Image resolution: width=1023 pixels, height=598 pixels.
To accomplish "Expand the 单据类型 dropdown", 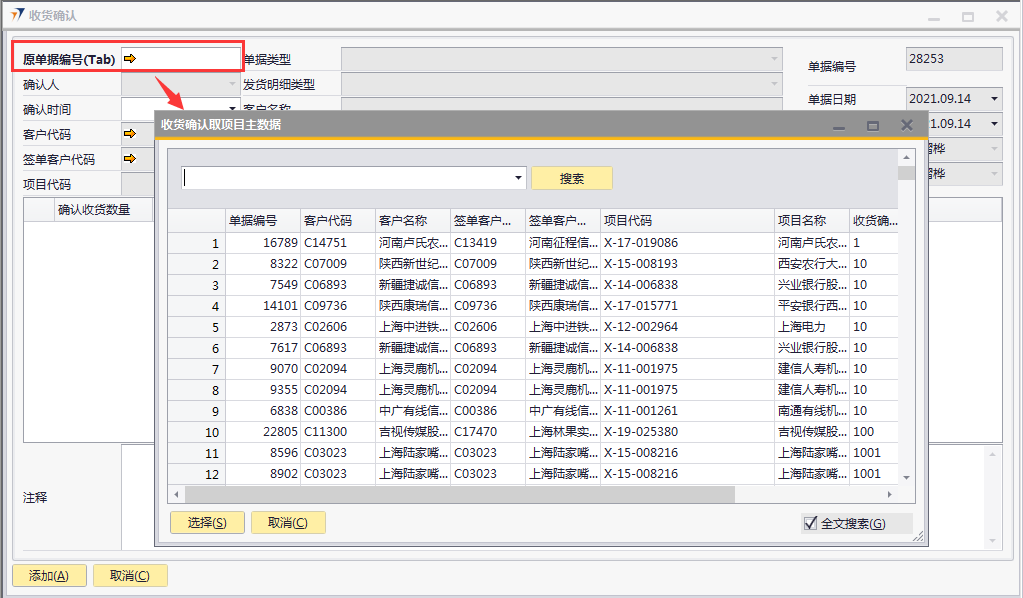I will [x=774, y=59].
